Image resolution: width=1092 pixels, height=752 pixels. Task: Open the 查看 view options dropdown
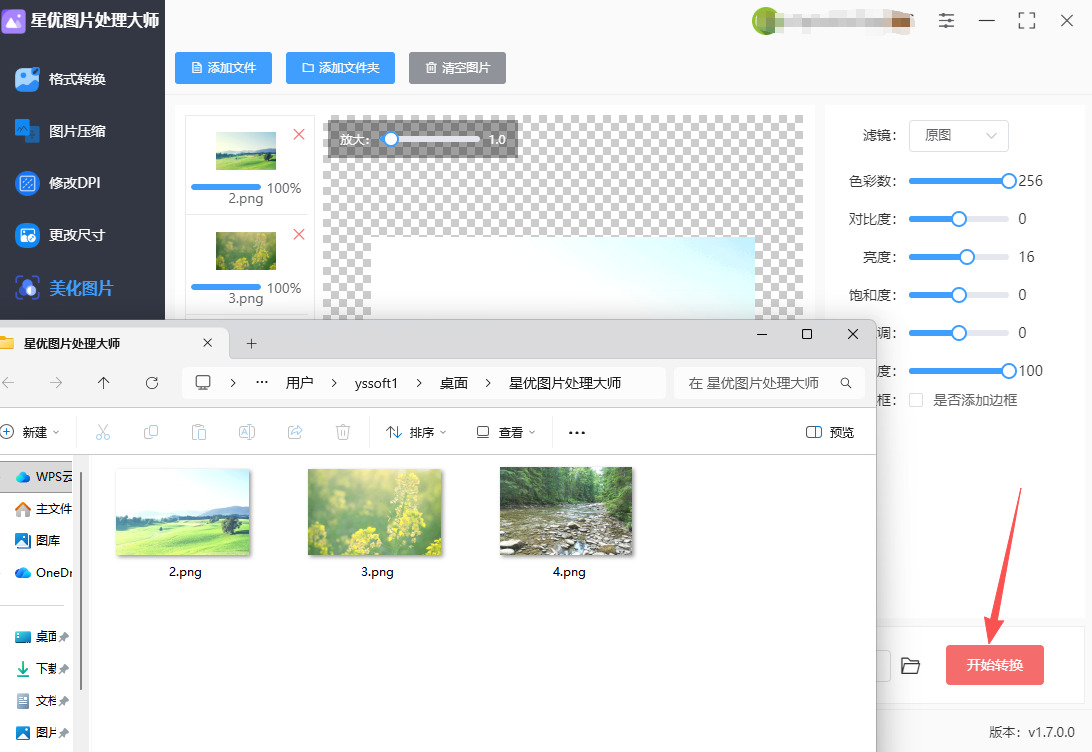(x=506, y=432)
